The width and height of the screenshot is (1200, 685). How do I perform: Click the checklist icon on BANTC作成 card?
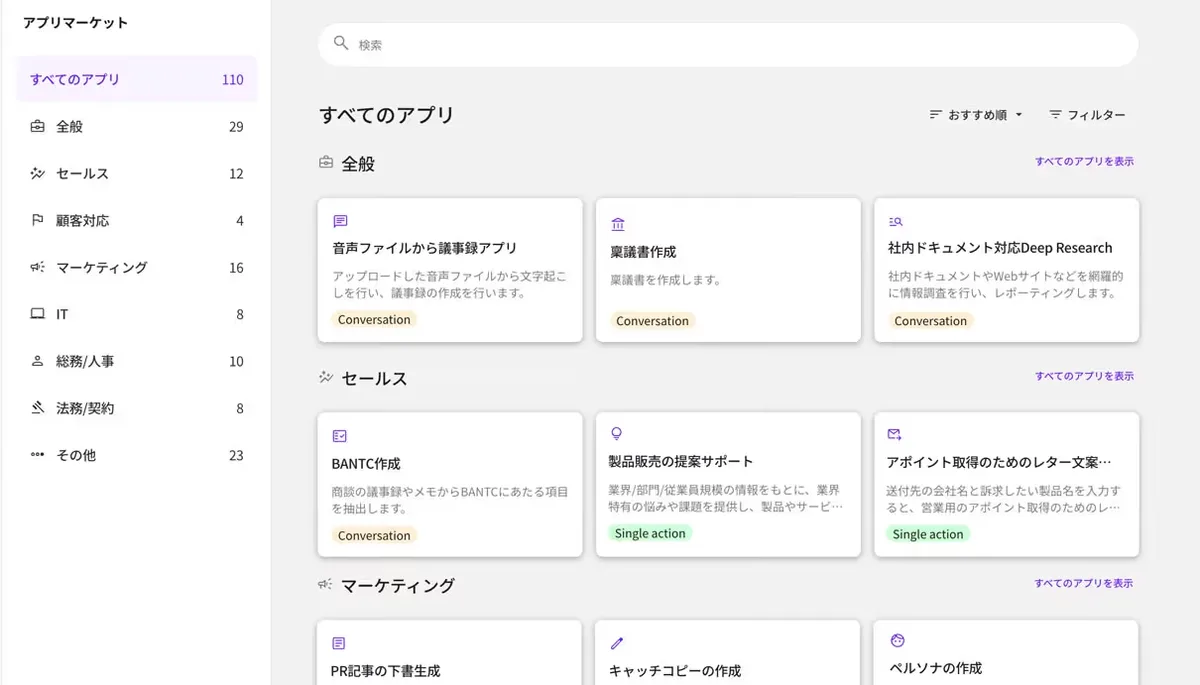coord(340,436)
